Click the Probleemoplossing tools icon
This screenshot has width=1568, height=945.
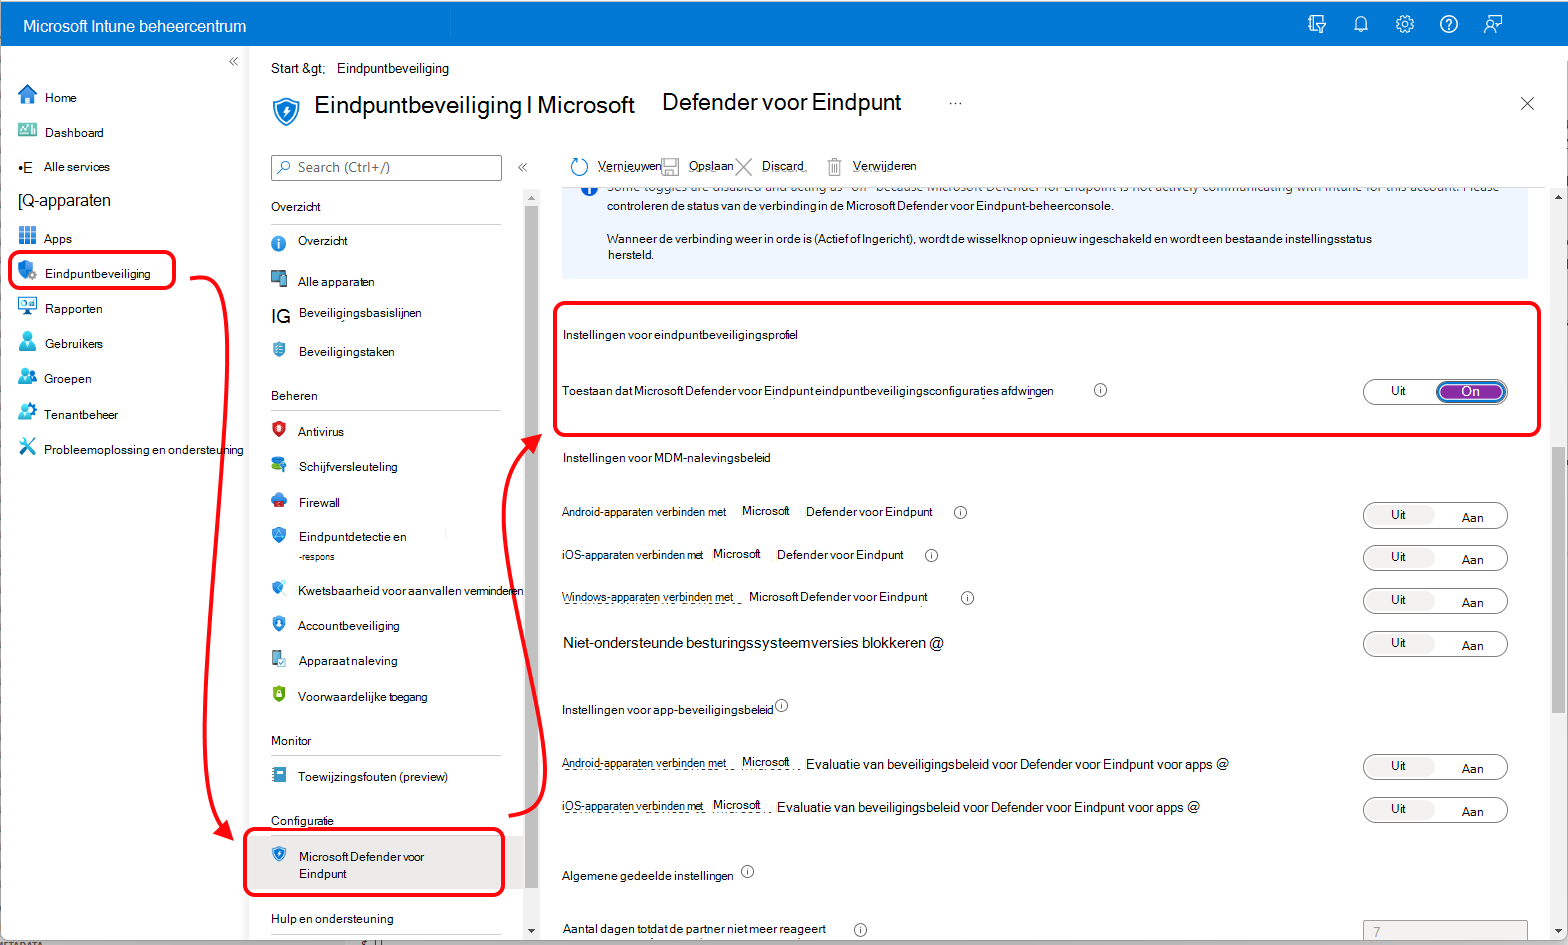[28, 447]
